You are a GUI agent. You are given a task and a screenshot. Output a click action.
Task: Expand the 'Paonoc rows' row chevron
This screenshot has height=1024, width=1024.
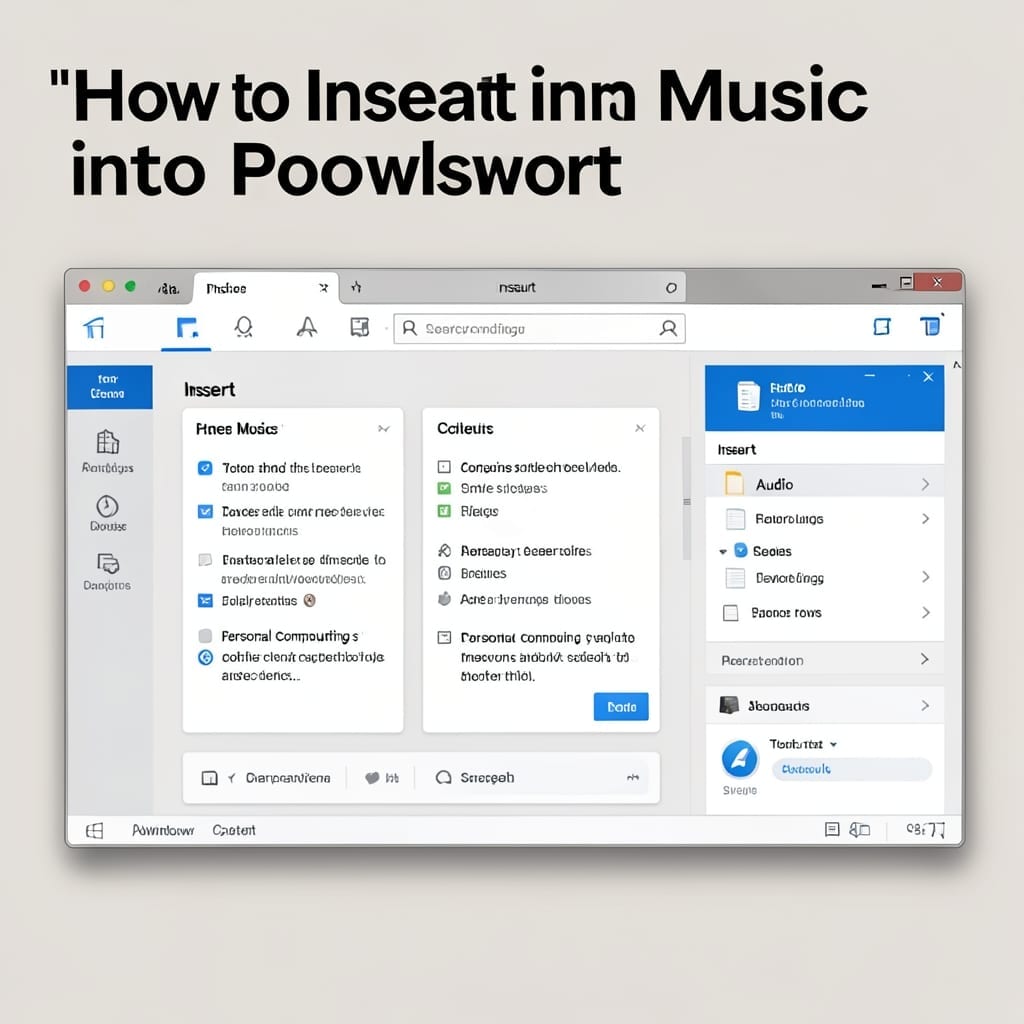925,612
